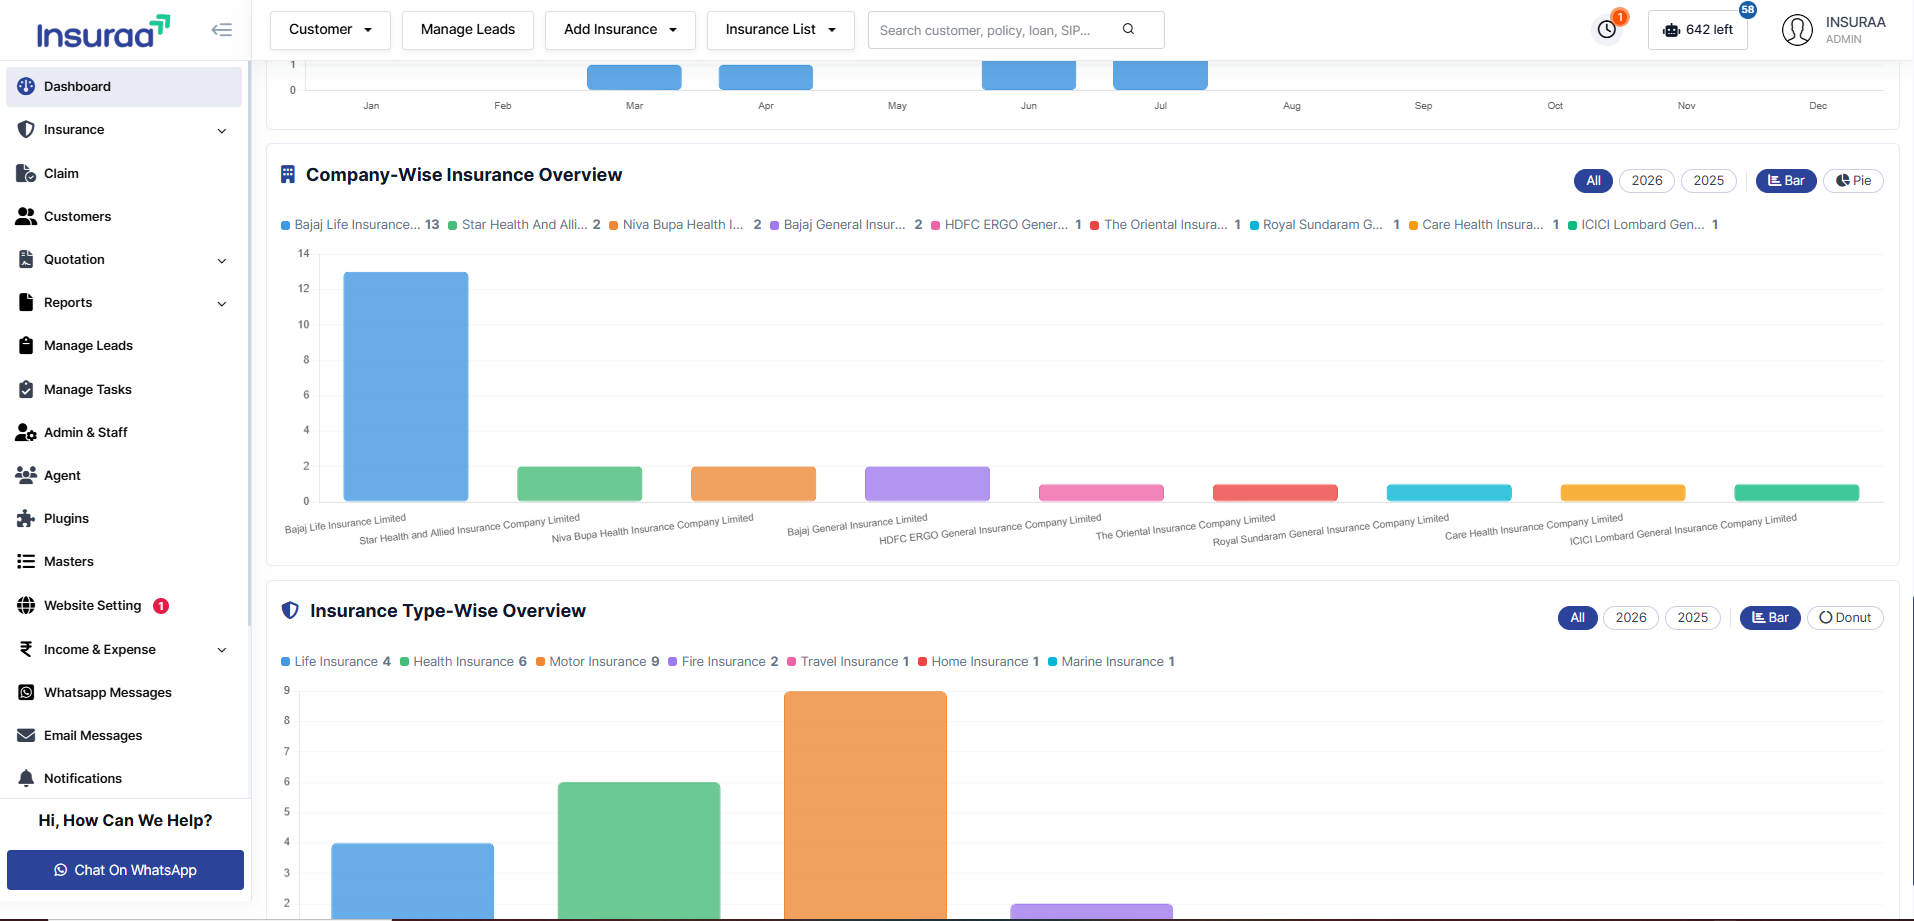The width and height of the screenshot is (1914, 921).
Task: Click the Insuraa logo
Action: pyautogui.click(x=103, y=31)
